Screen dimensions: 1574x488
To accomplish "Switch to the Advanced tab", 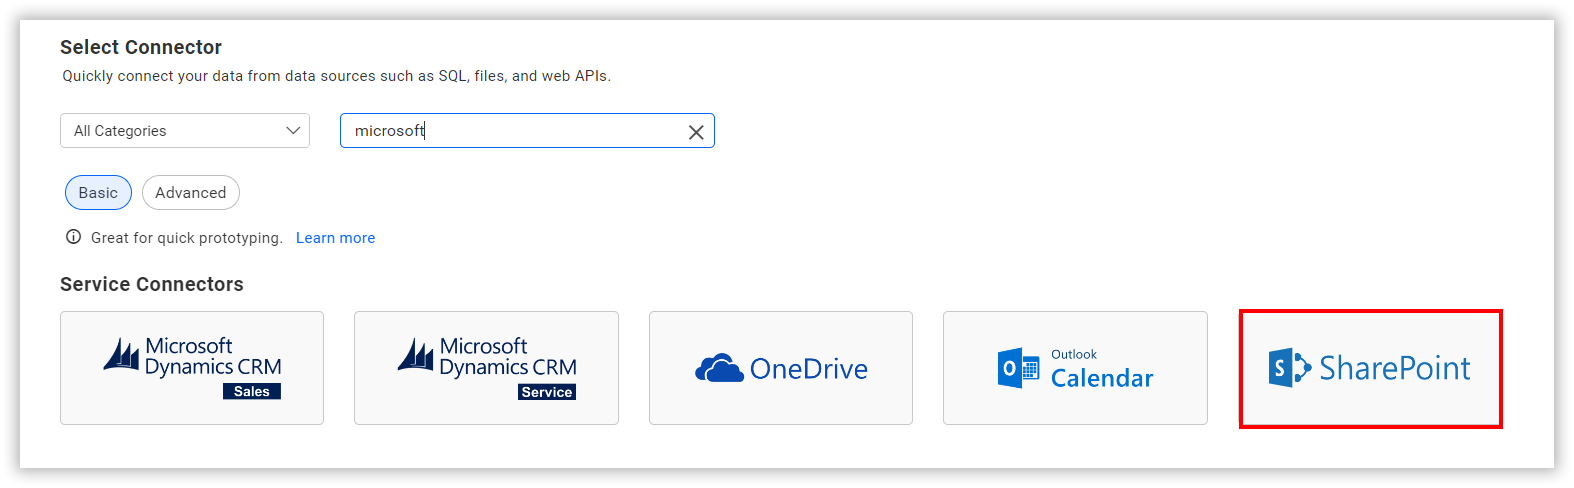I will [191, 193].
